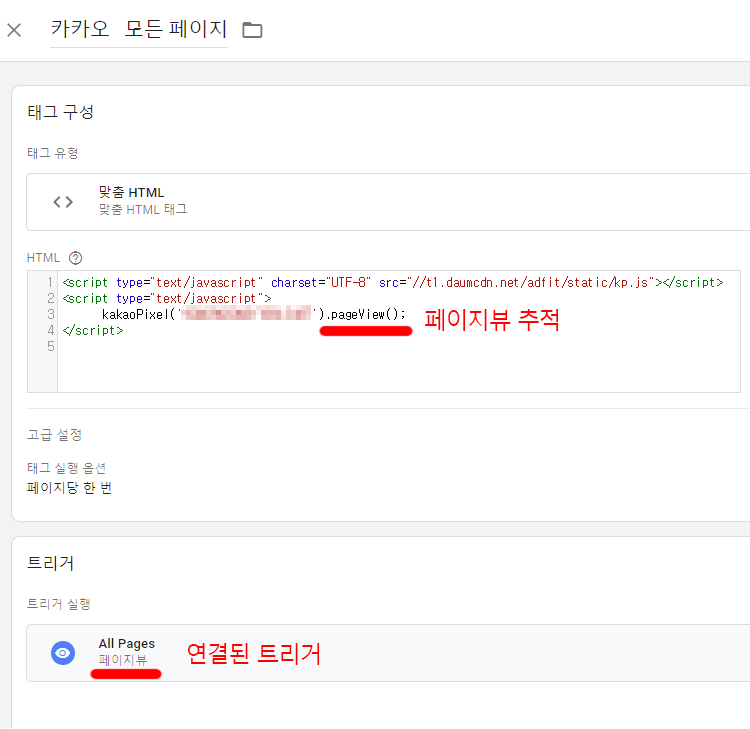Viewport: 750px width, 729px height.
Task: Open the HTML help question mark icon
Action: point(76,258)
